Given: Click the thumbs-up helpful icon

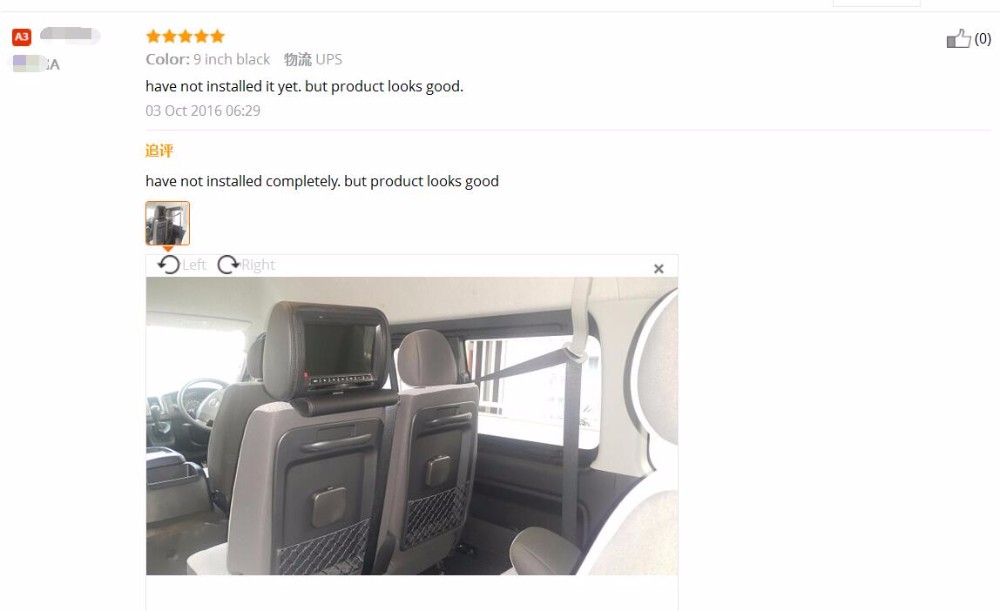Looking at the screenshot, I should point(958,39).
